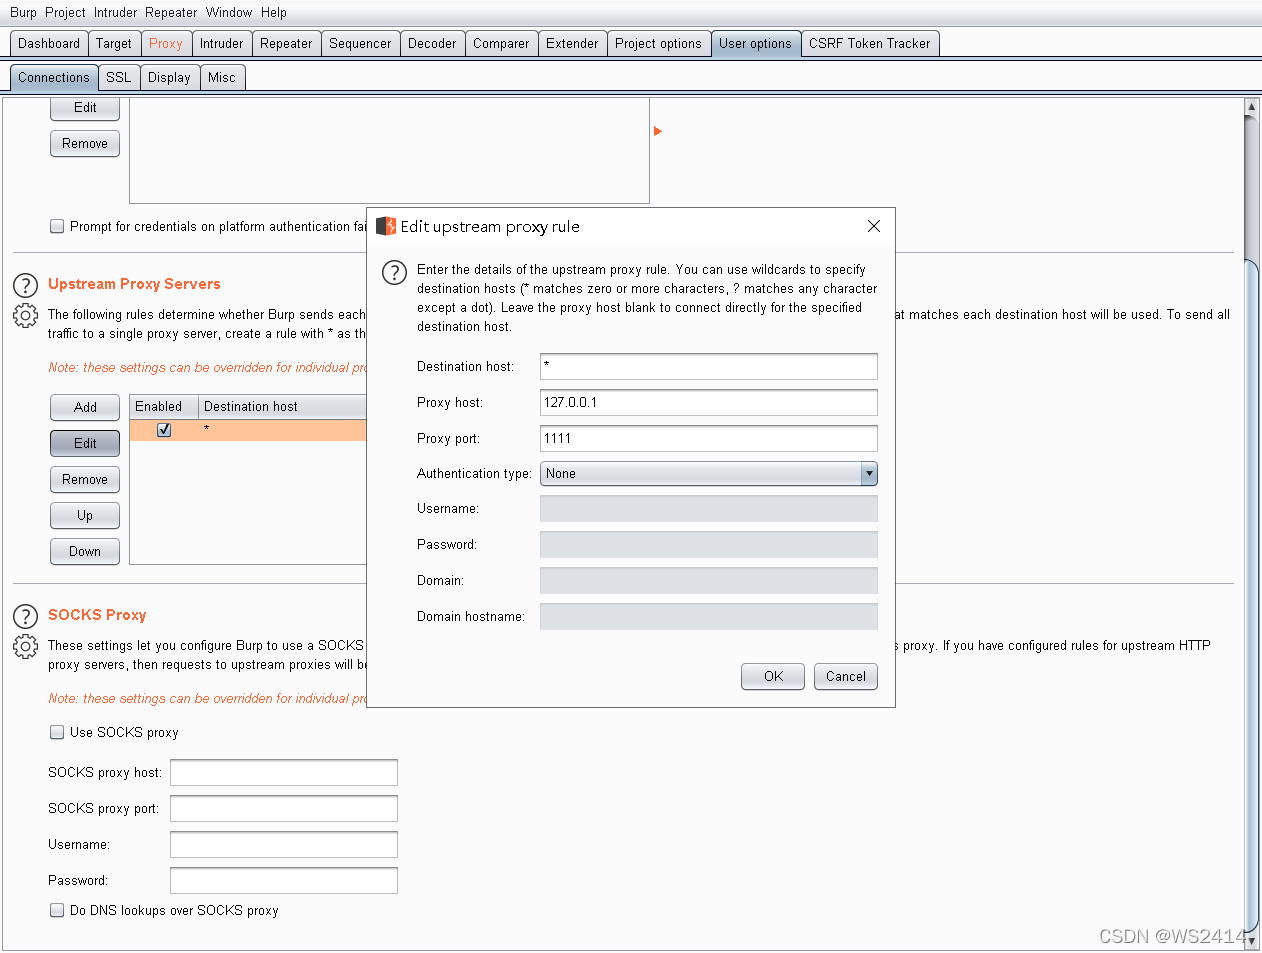Click the Proxy host field showing 127.0.0.1
Viewport: 1262px width, 953px height.
coord(709,402)
